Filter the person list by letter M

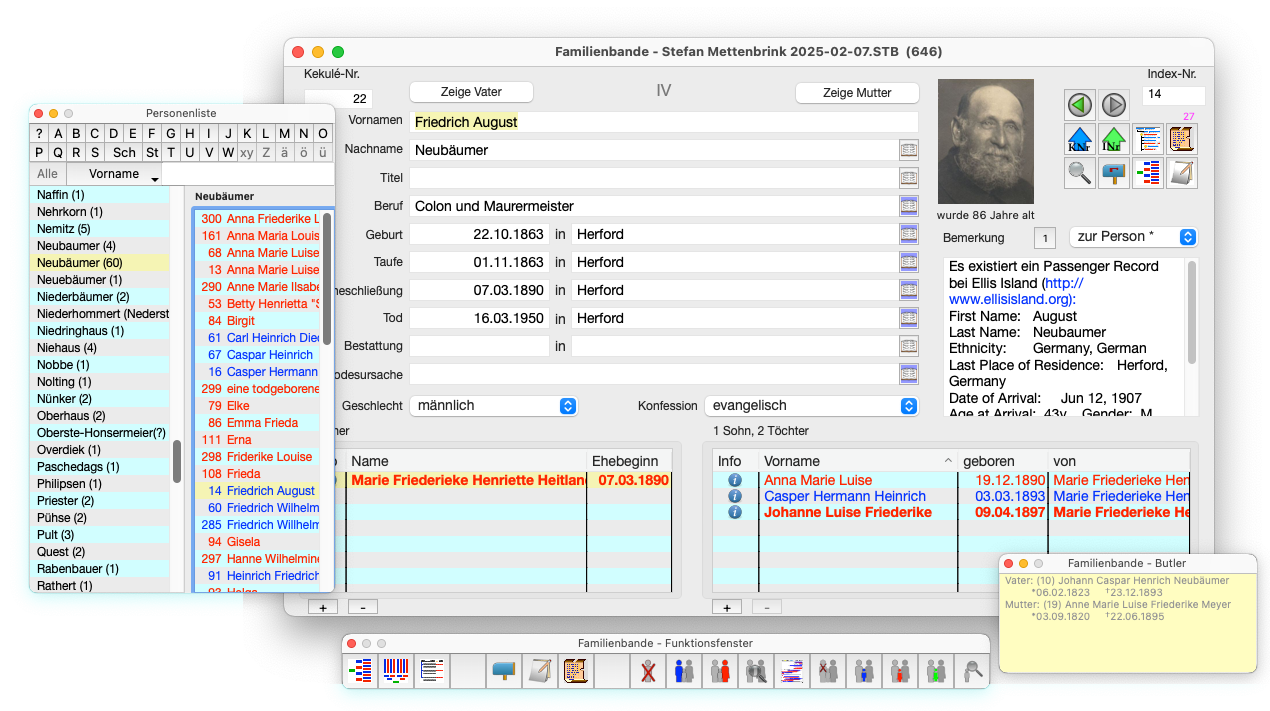[284, 134]
